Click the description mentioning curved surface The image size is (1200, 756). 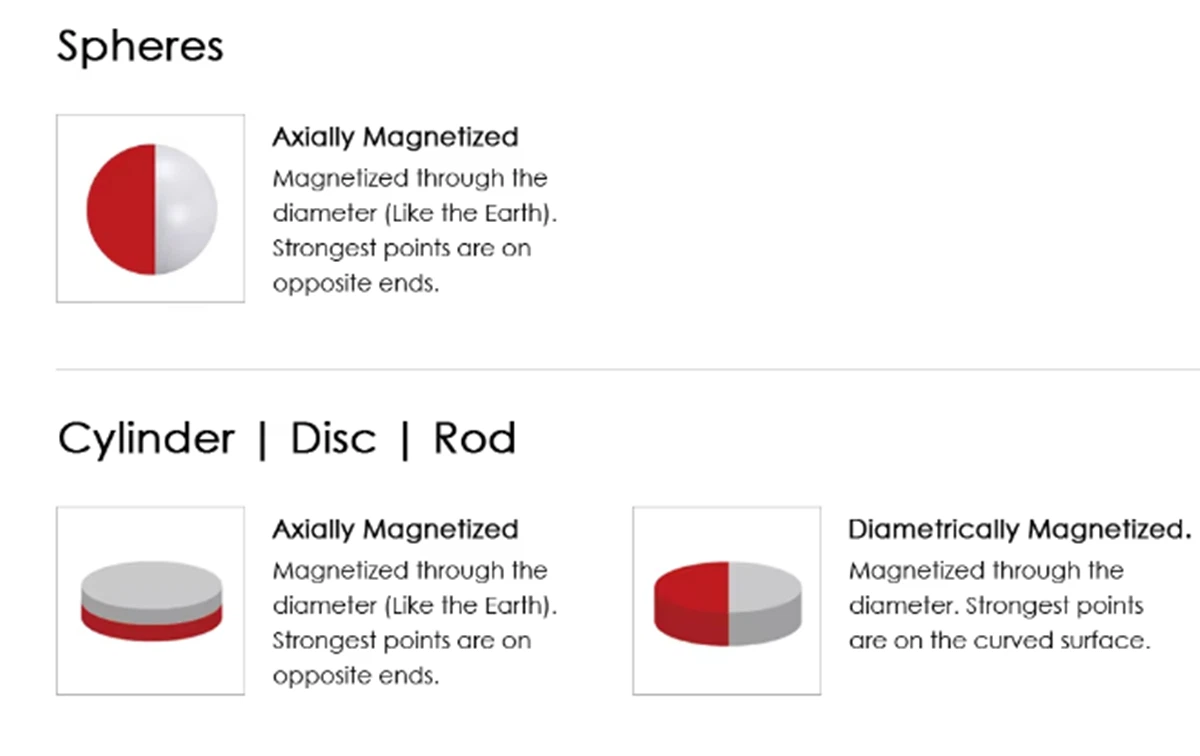coord(998,605)
